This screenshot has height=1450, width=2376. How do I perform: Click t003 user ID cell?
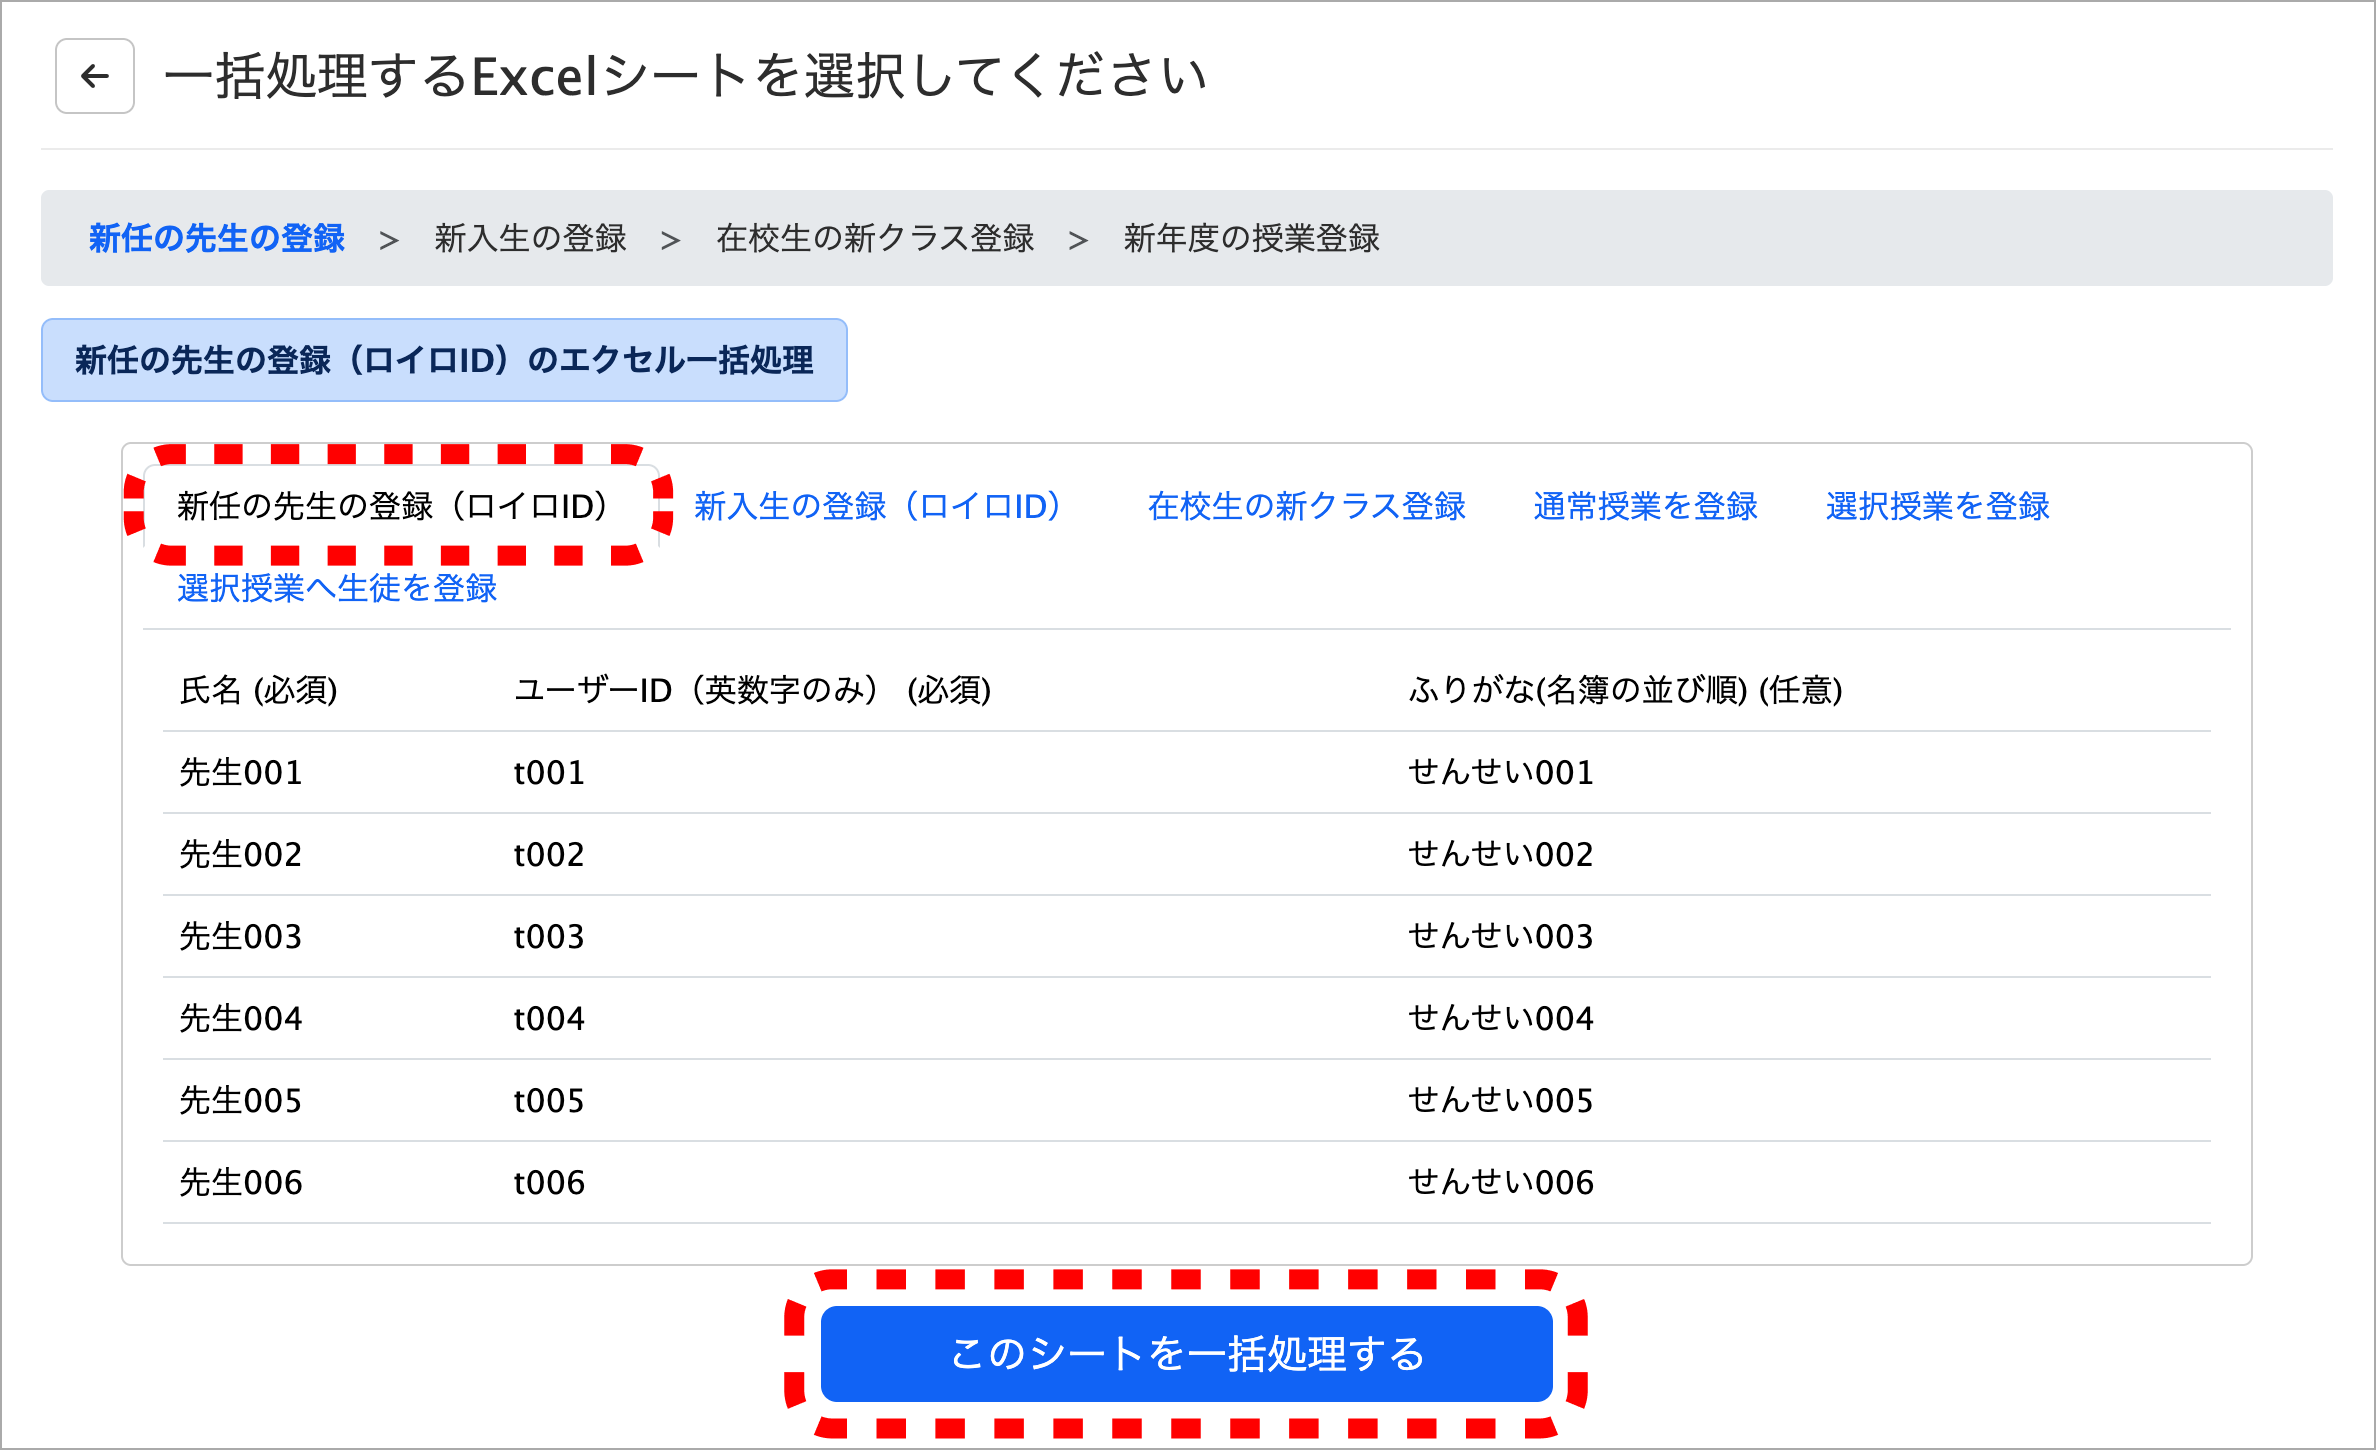click(x=548, y=936)
